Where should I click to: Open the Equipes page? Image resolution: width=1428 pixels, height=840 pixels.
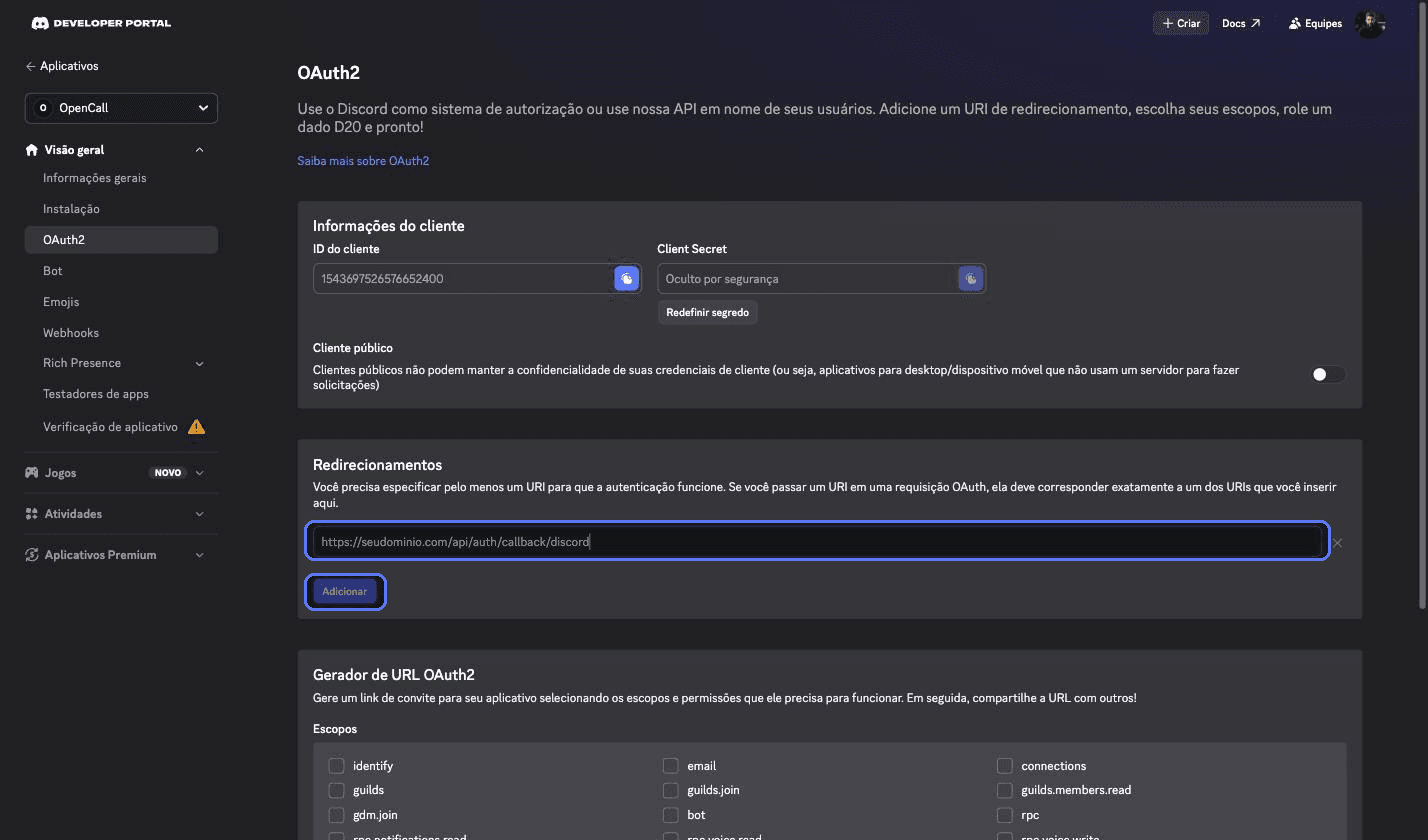1315,23
